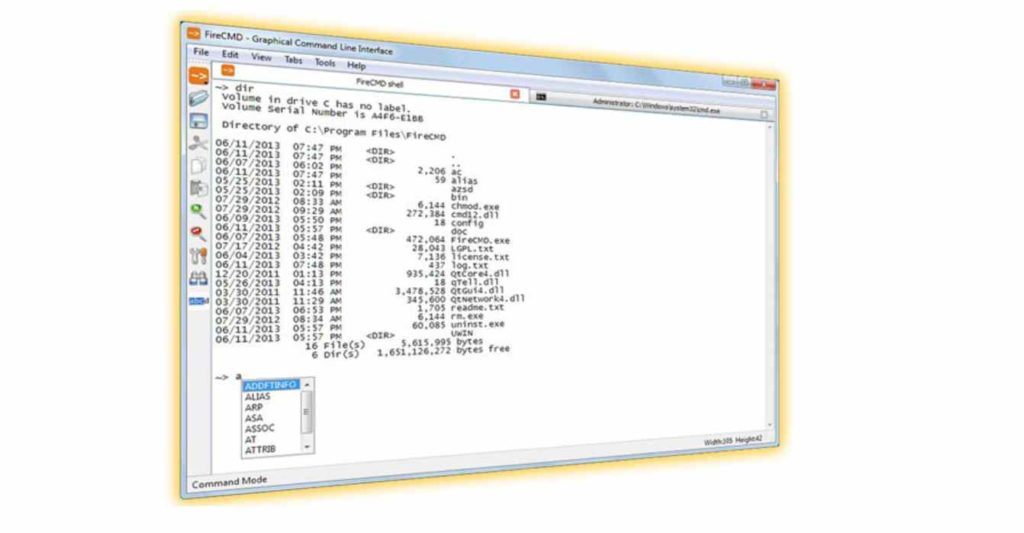Click the red magnifier zoom icon
Image resolution: width=1024 pixels, height=533 pixels.
click(x=198, y=233)
